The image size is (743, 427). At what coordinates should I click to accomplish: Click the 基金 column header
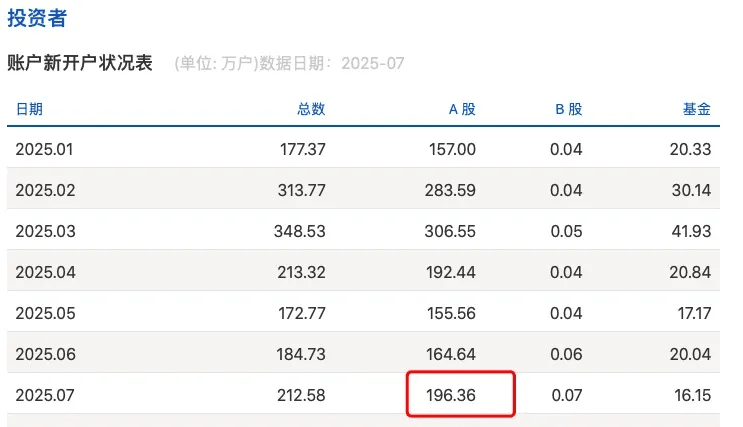697,109
